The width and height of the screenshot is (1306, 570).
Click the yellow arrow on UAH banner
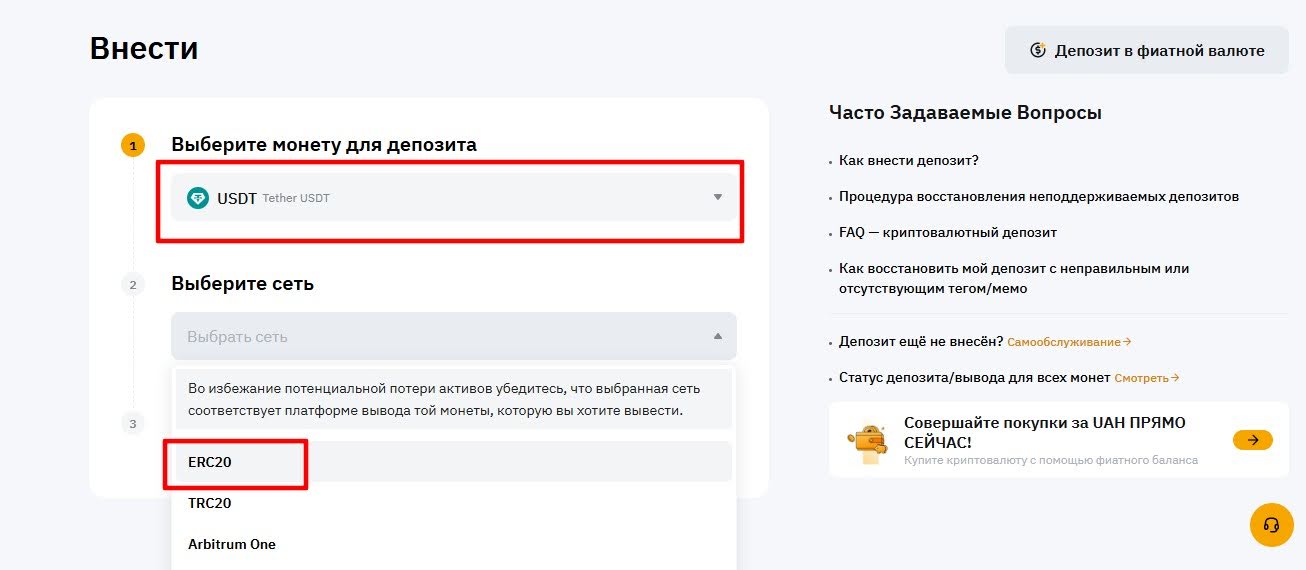tap(1253, 439)
